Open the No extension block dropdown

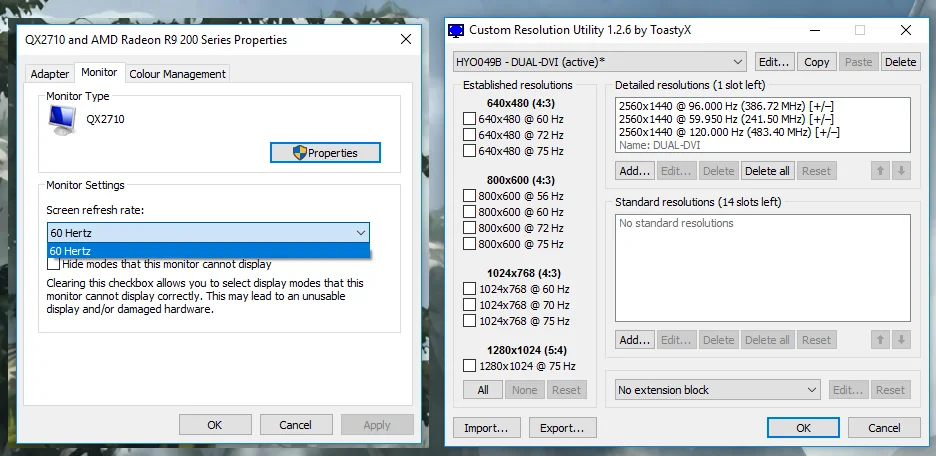[718, 390]
